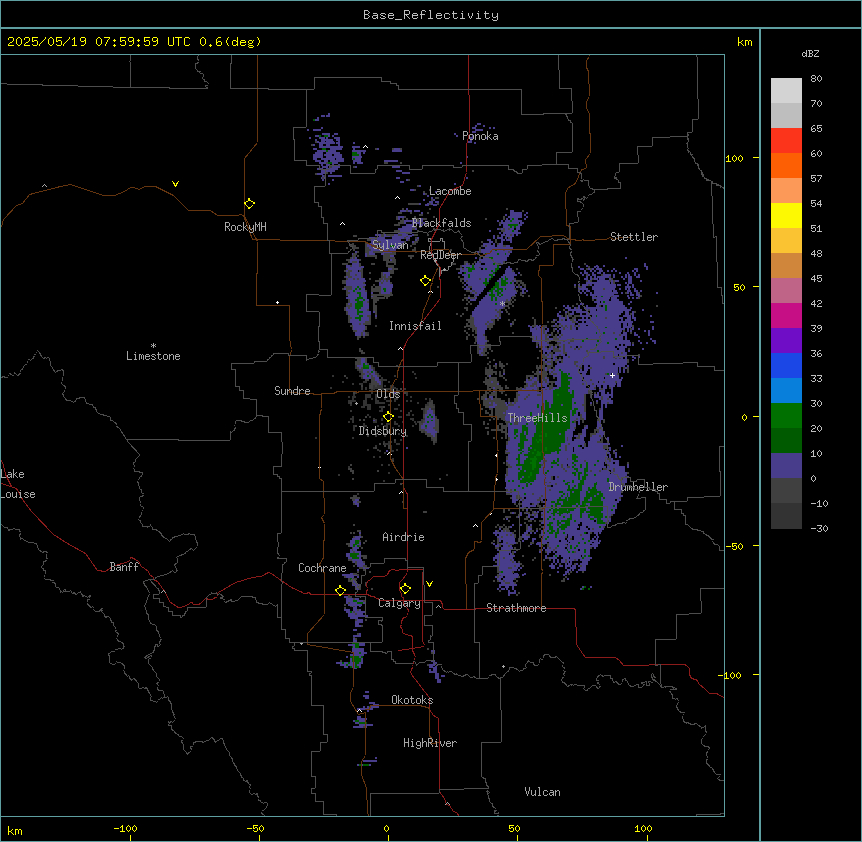This screenshot has width=862, height=842.
Task: Click the asterisk marker above Limestone
Action: 153,346
